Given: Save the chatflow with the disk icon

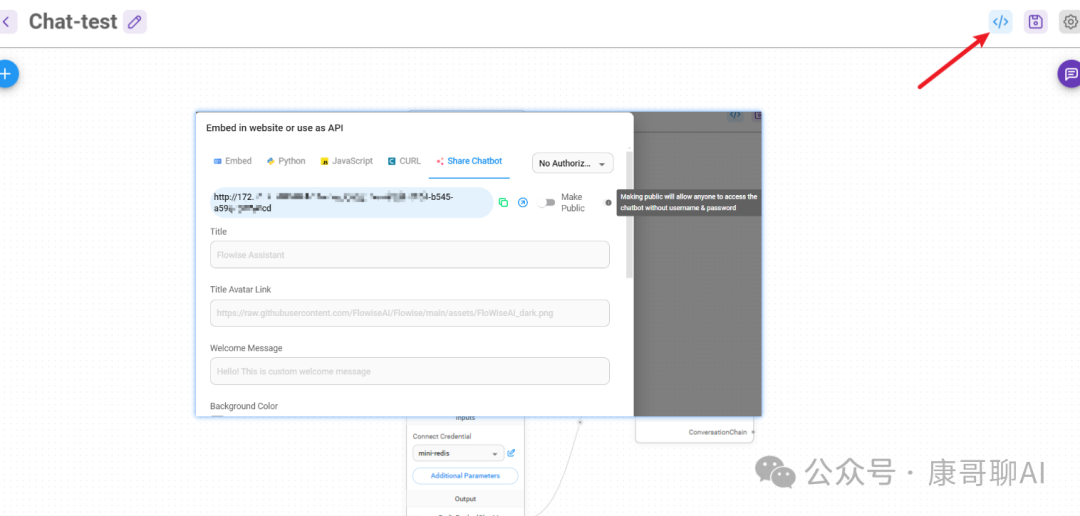Looking at the screenshot, I should point(1035,22).
